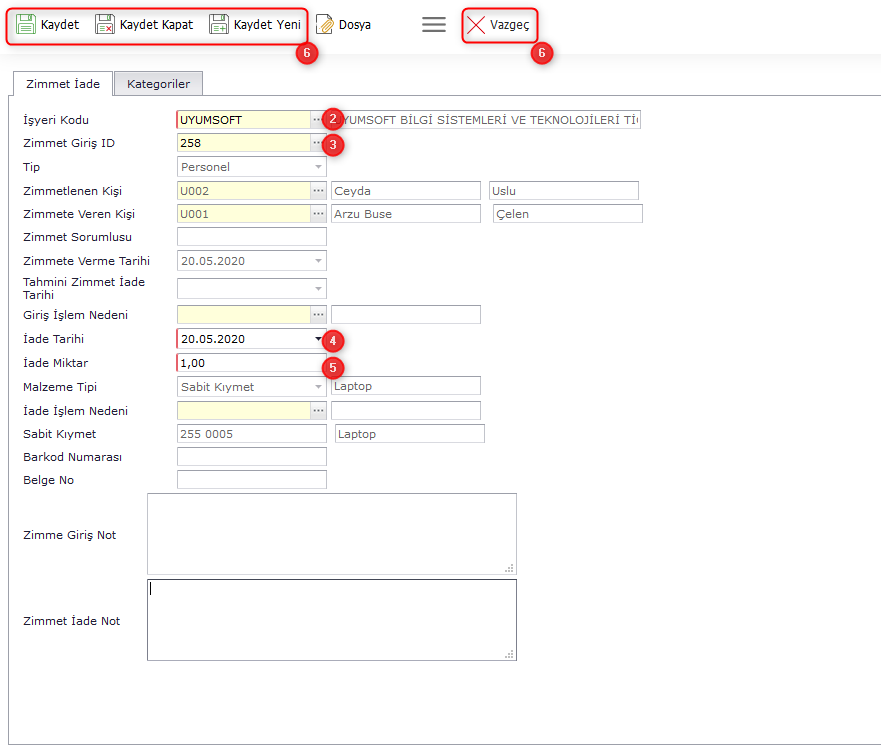This screenshot has height=754, width=881.
Task: Click into the İade Miktar field
Action: pos(250,363)
